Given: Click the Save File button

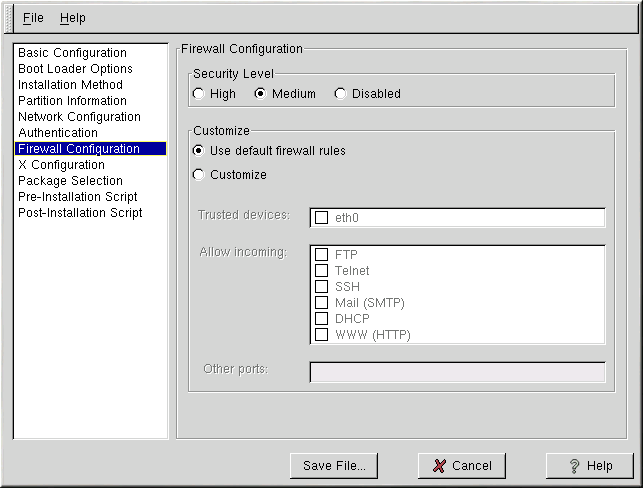Looking at the screenshot, I should pyautogui.click(x=334, y=466).
